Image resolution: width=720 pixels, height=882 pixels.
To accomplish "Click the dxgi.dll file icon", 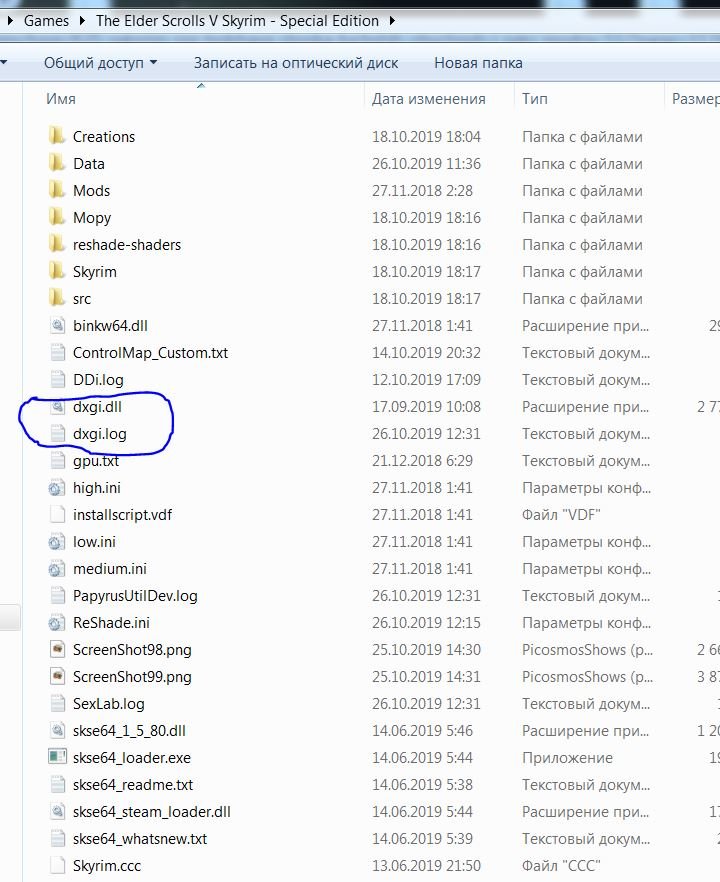I will point(57,407).
